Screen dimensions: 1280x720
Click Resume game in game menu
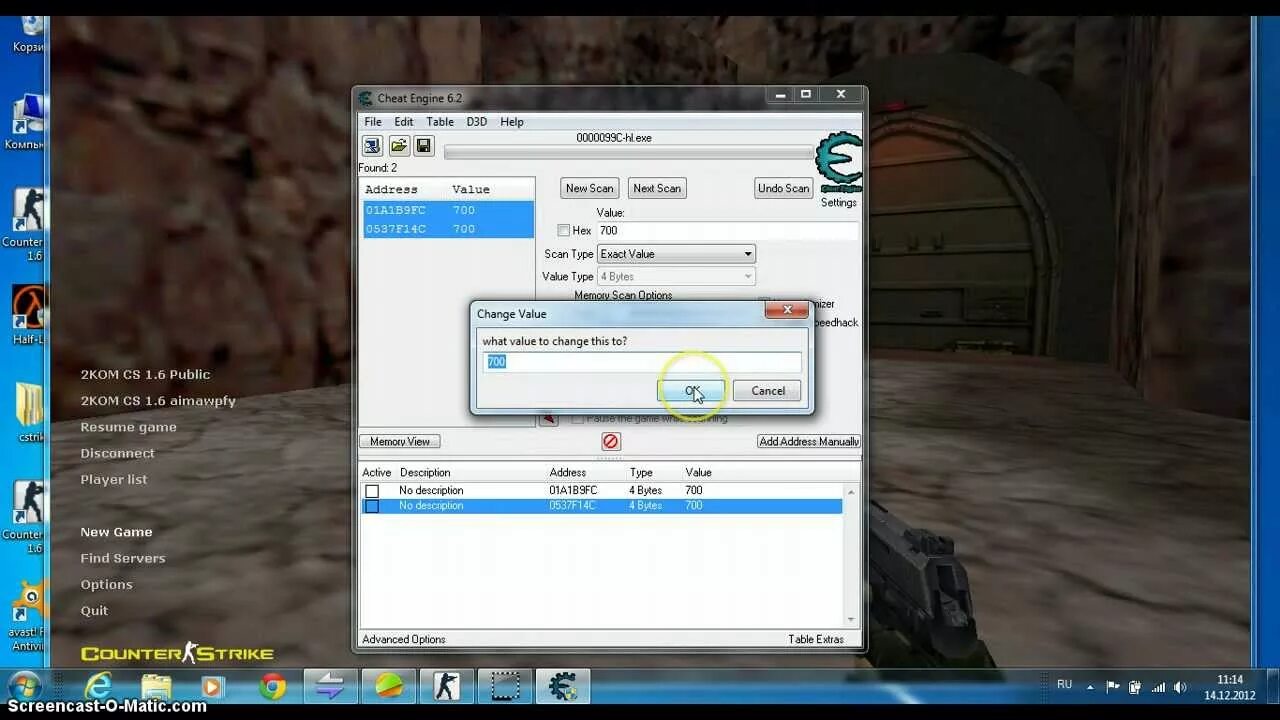point(128,427)
